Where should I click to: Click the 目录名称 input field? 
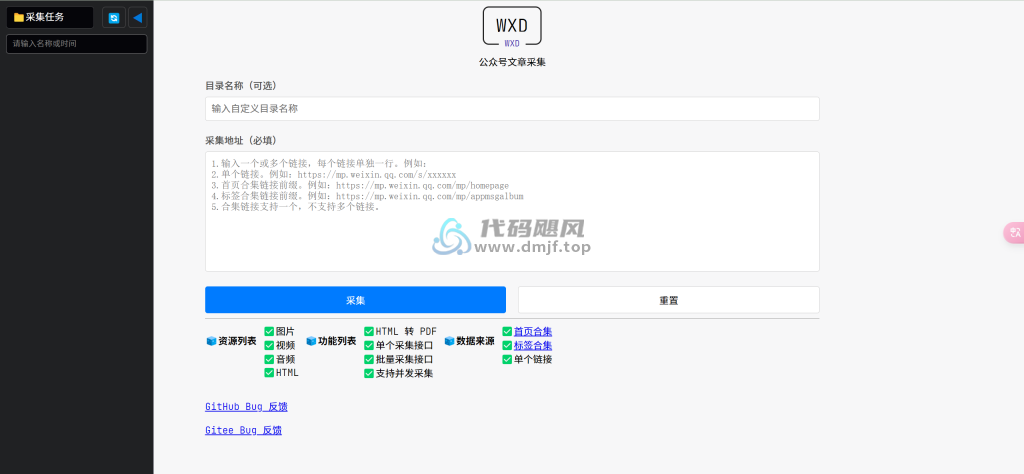tap(512, 109)
